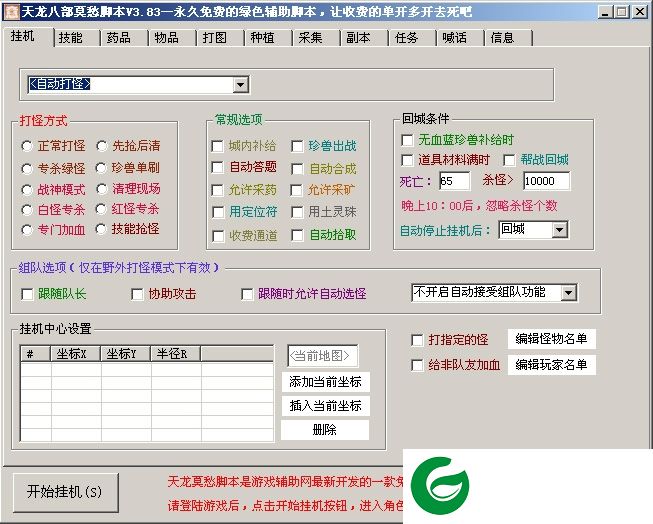
Task: Open 编辑怪物名单 editor
Action: [551, 339]
